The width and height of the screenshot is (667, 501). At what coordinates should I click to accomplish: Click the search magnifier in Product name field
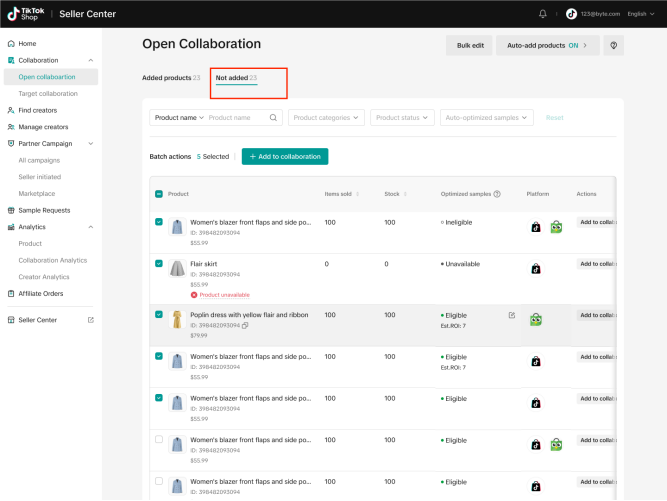click(x=274, y=117)
